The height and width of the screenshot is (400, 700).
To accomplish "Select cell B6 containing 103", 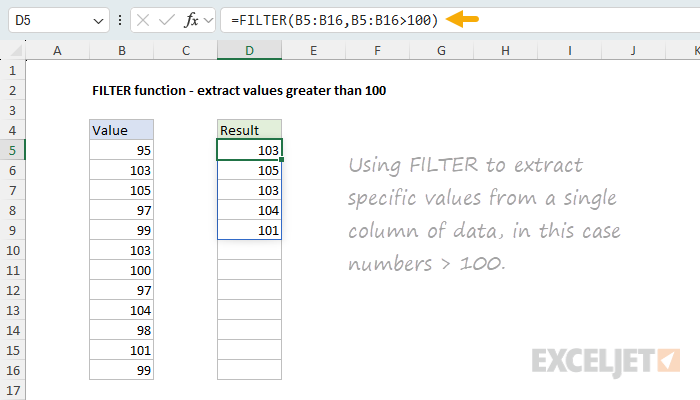I will (121, 171).
